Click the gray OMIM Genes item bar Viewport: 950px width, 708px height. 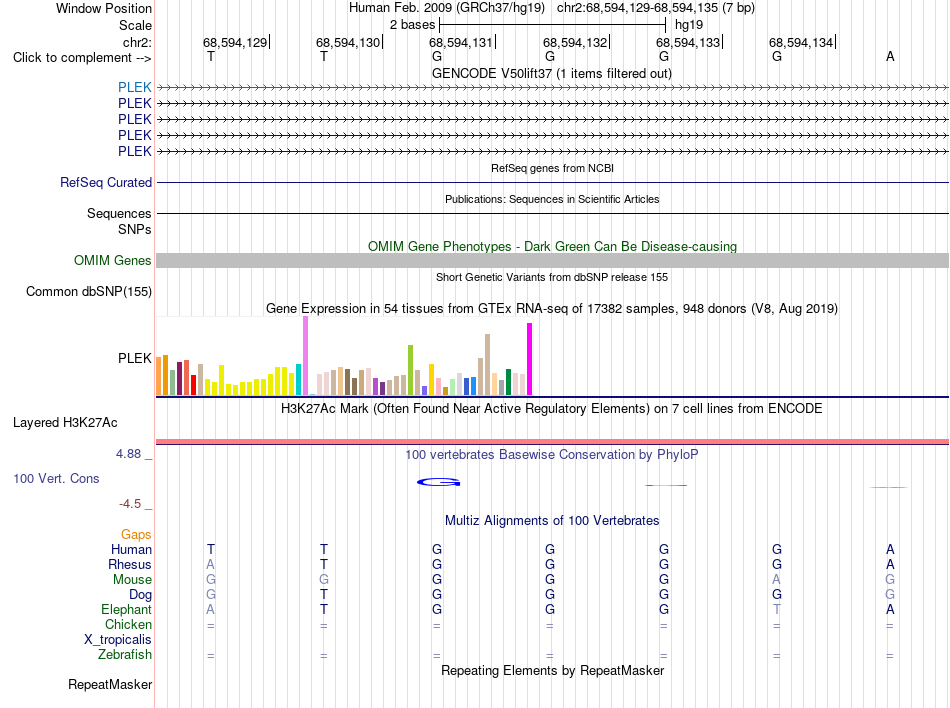pyautogui.click(x=552, y=260)
